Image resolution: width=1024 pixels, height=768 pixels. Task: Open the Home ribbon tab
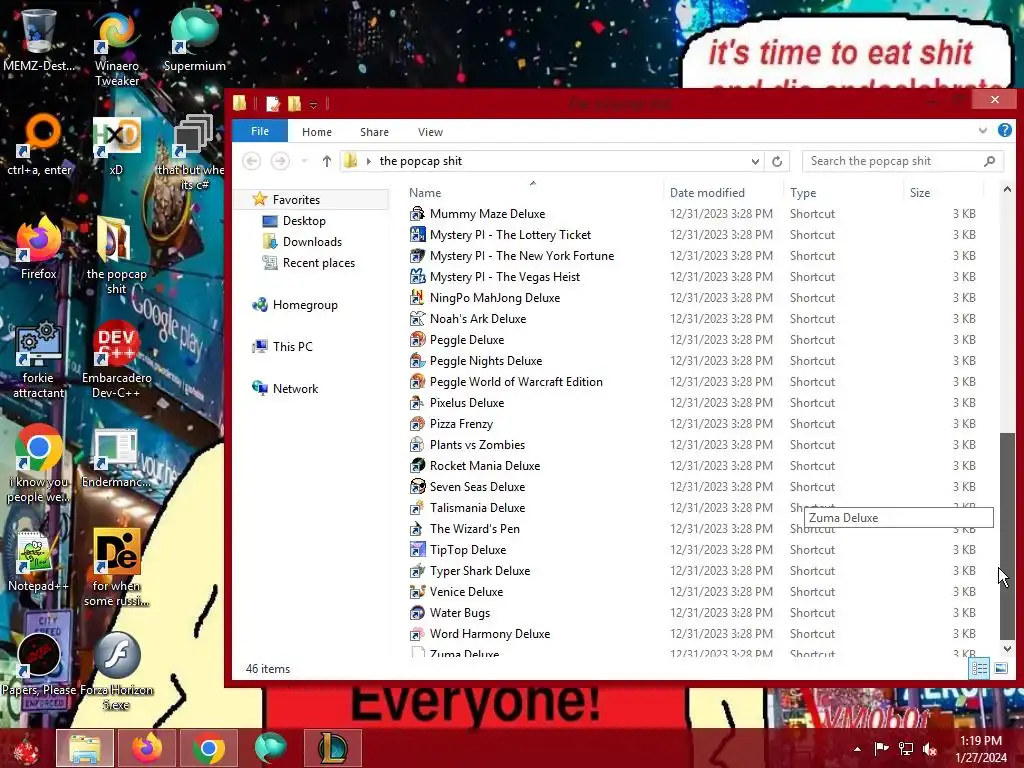[317, 132]
